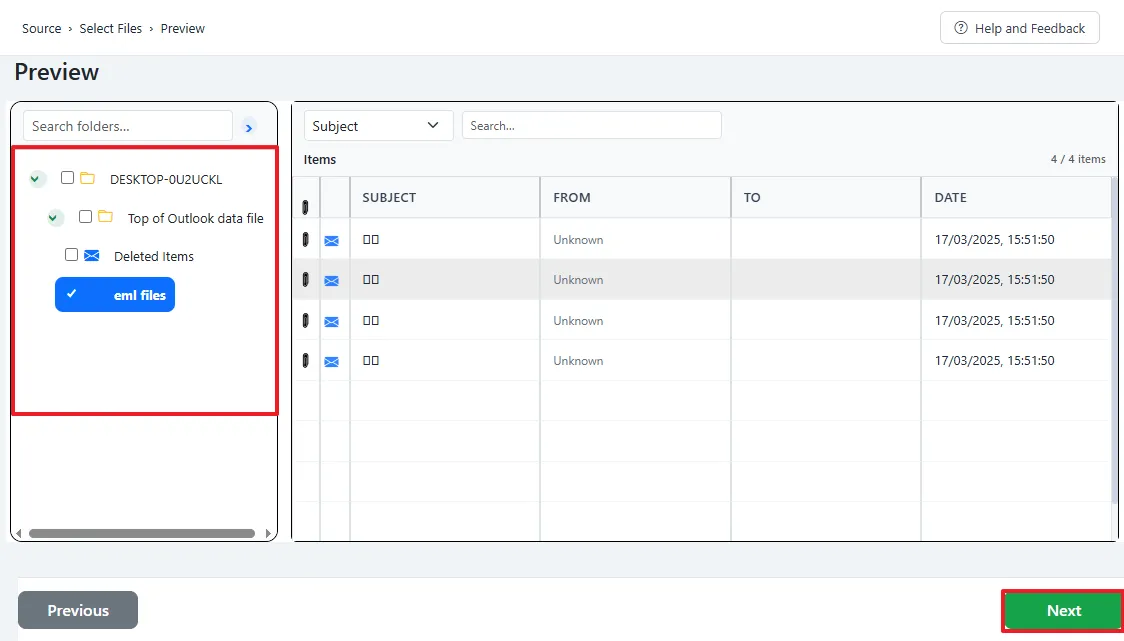Open Select Files in the breadcrumb

(110, 29)
